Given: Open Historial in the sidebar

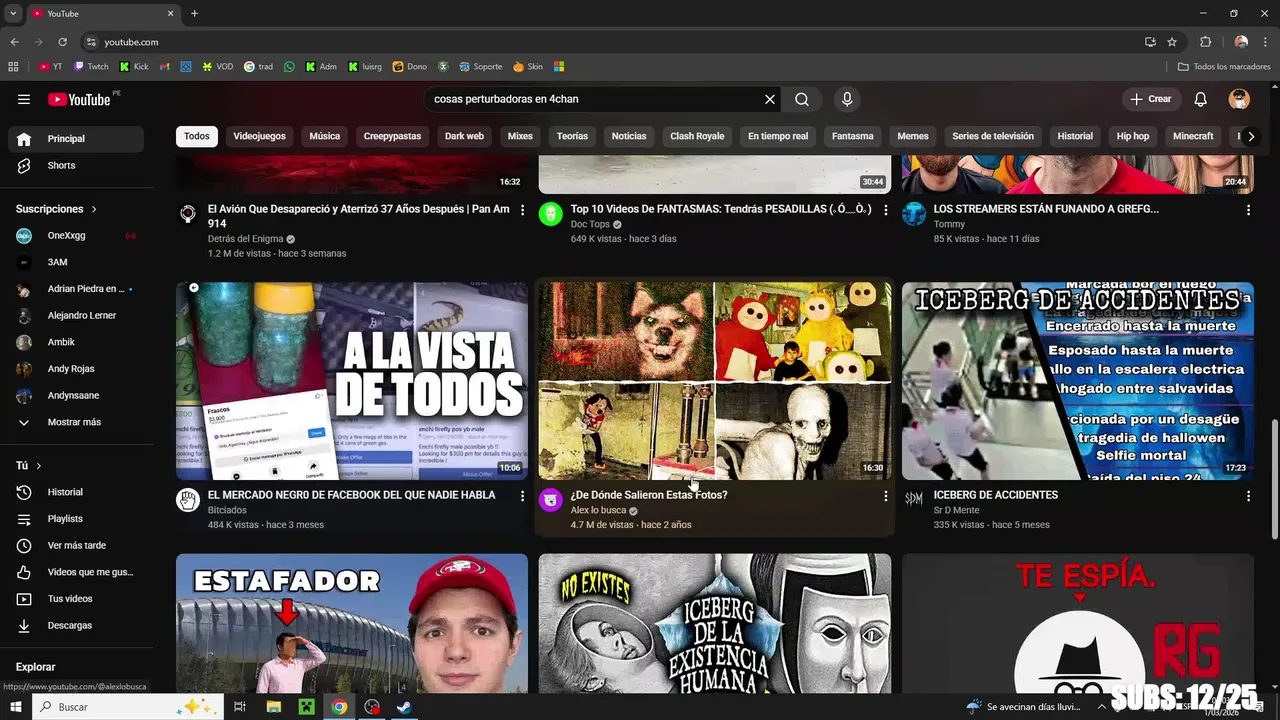Looking at the screenshot, I should 76,492.
